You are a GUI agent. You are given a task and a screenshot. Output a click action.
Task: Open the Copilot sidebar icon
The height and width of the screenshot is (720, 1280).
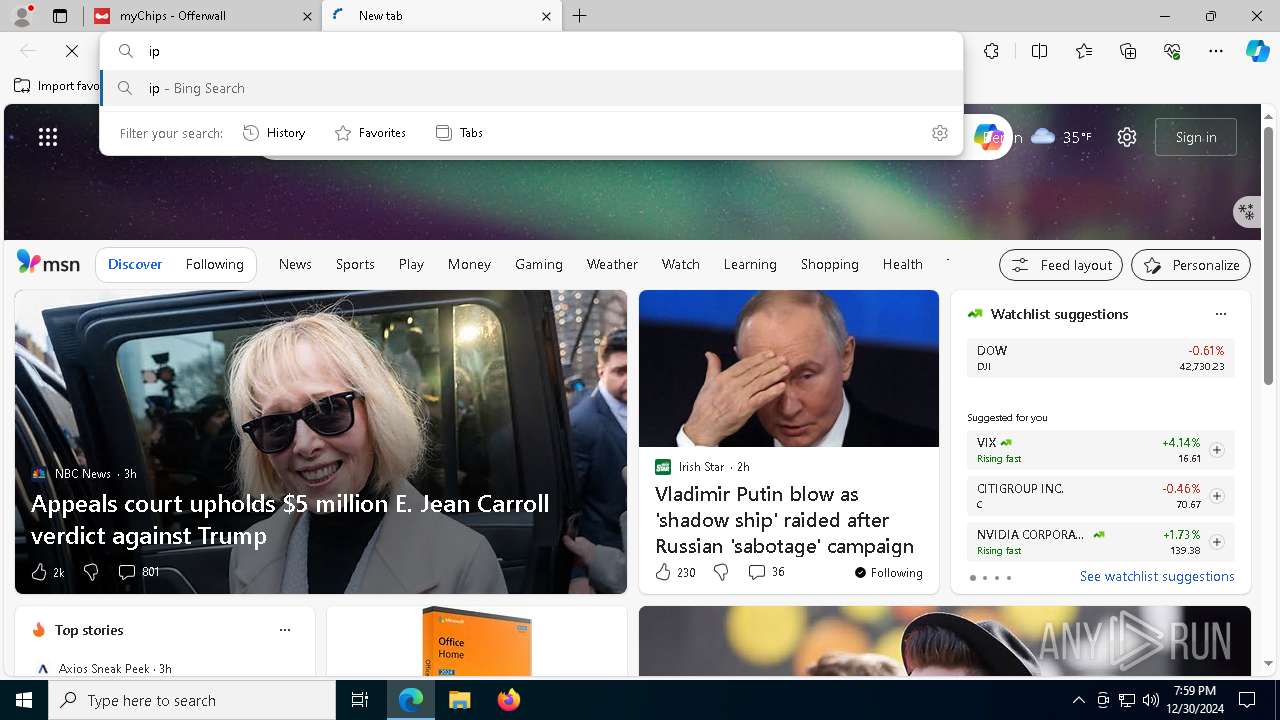coord(1257,51)
